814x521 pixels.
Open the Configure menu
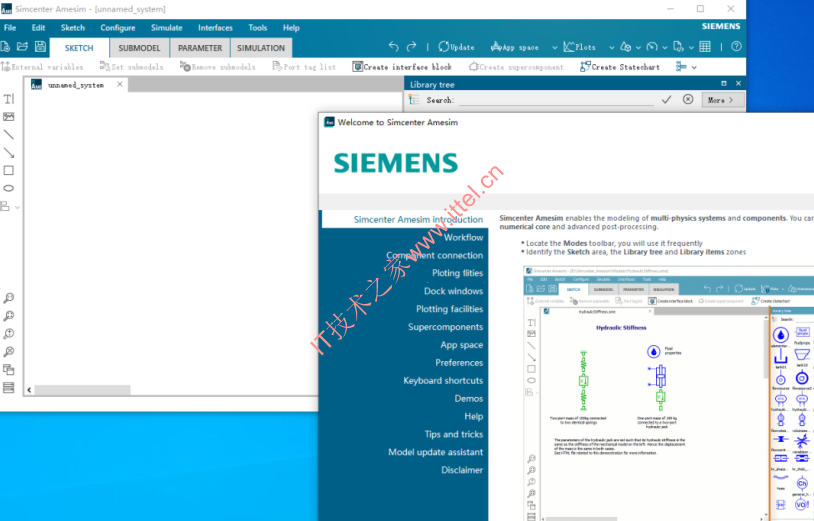(118, 28)
